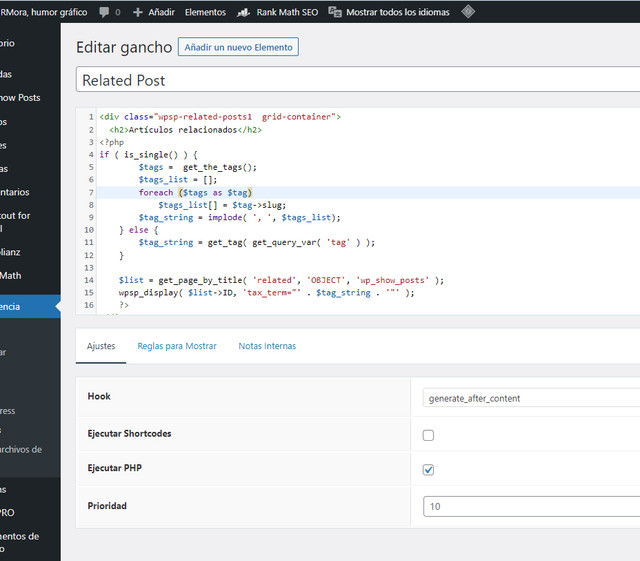Image resolution: width=640 pixels, height=561 pixels.
Task: Click the opening <?php line
Action: 111,142
